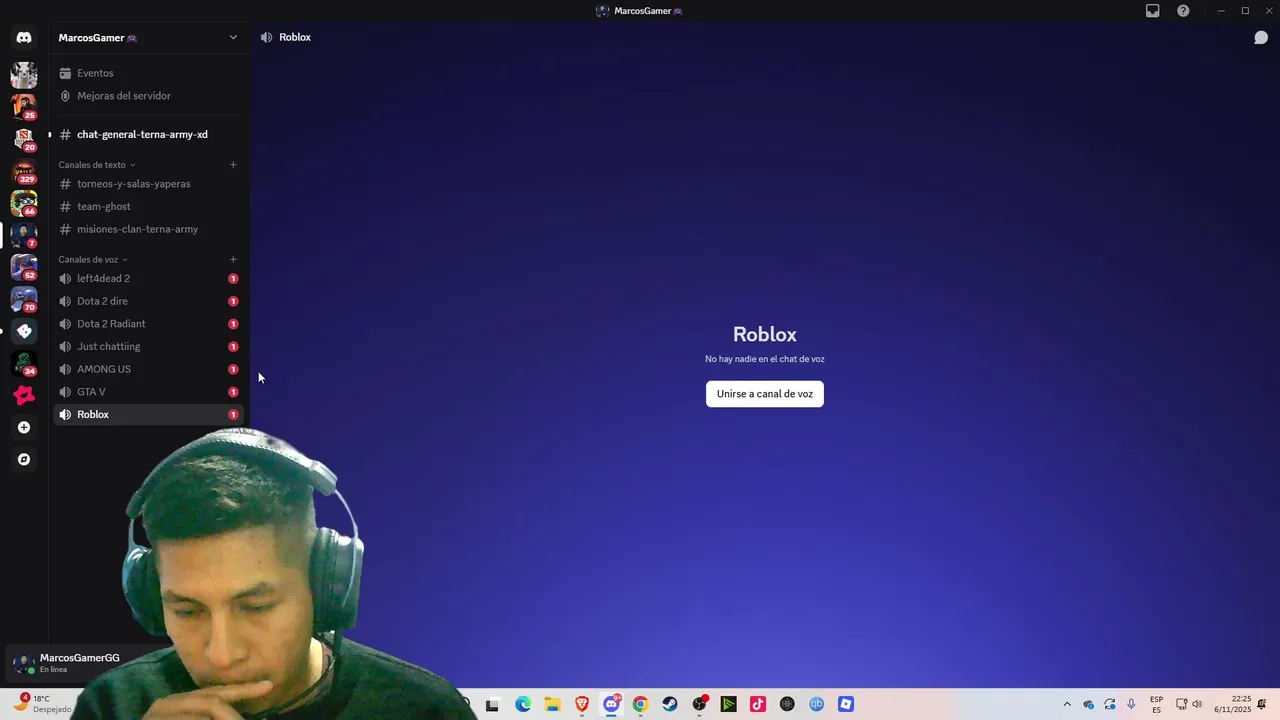Collapse the Canales de texto category
This screenshot has height=720, width=1280.
[x=96, y=165]
